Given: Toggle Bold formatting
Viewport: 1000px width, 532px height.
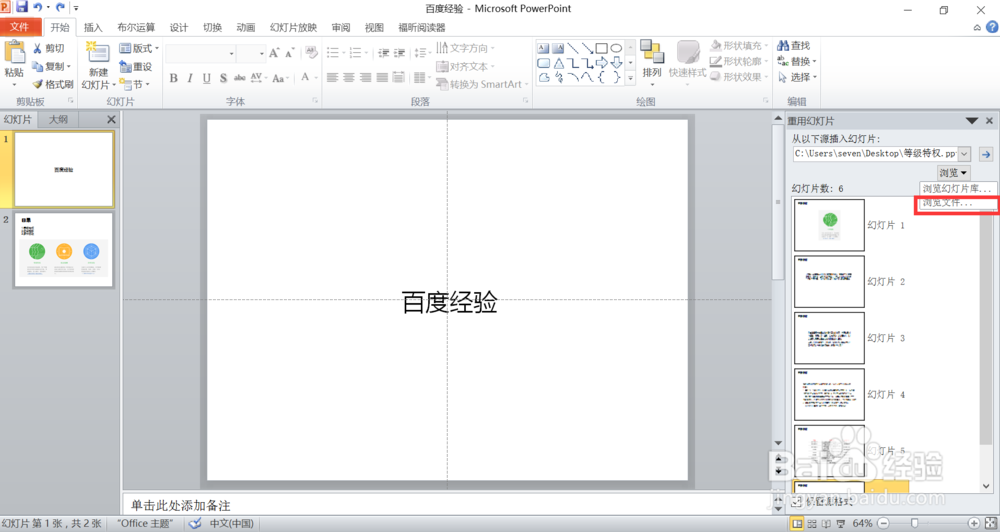Looking at the screenshot, I should (x=173, y=78).
